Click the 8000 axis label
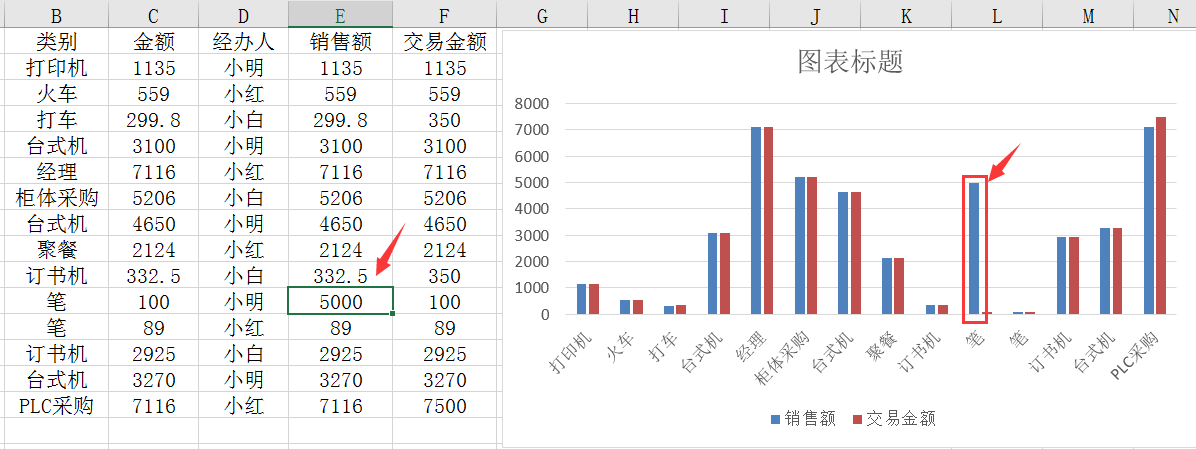Screen dimensions: 1196x449 click(x=530, y=104)
